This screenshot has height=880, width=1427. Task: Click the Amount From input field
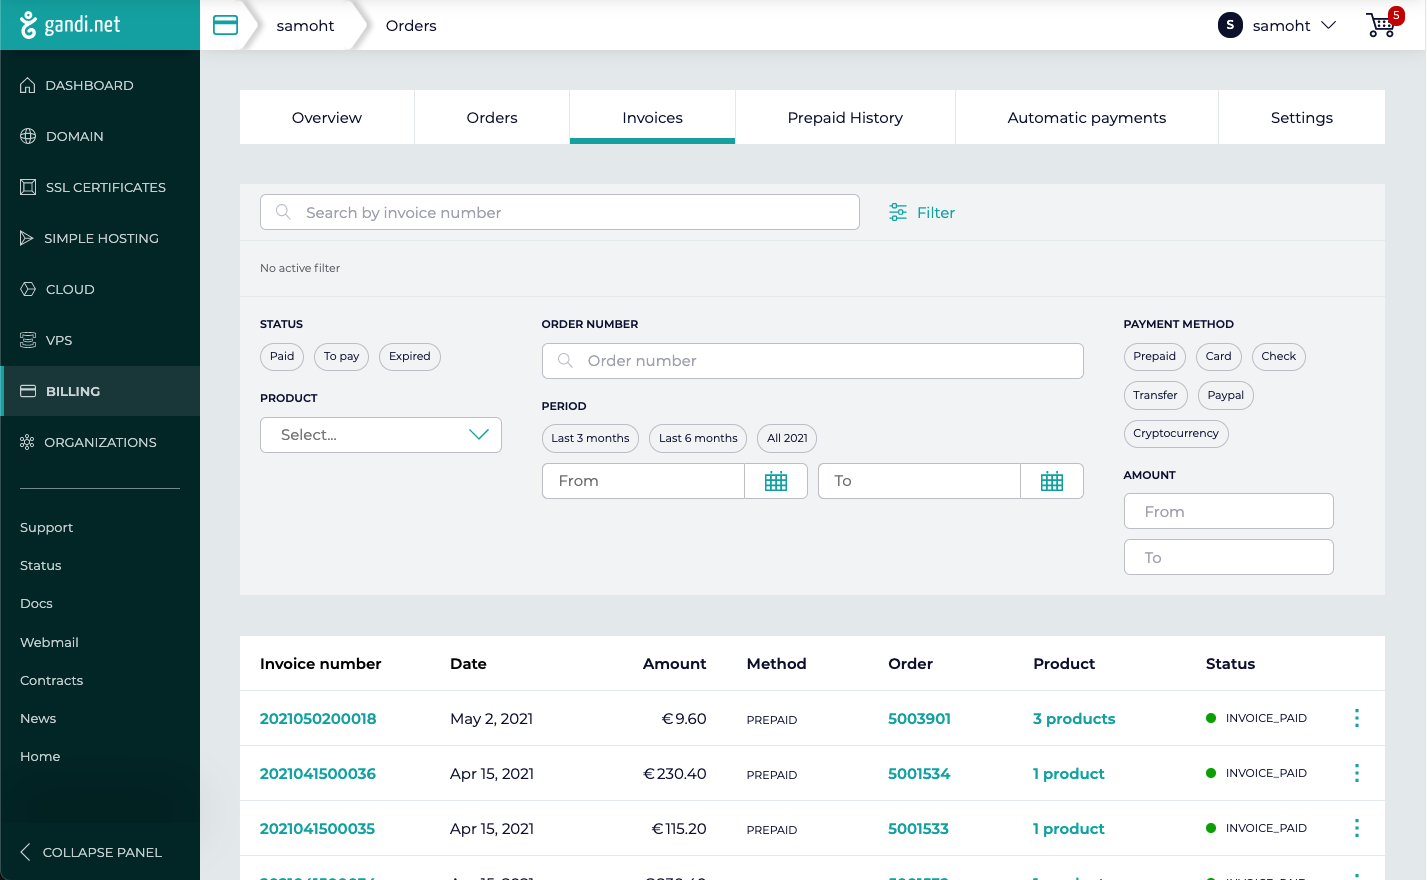tap(1228, 511)
